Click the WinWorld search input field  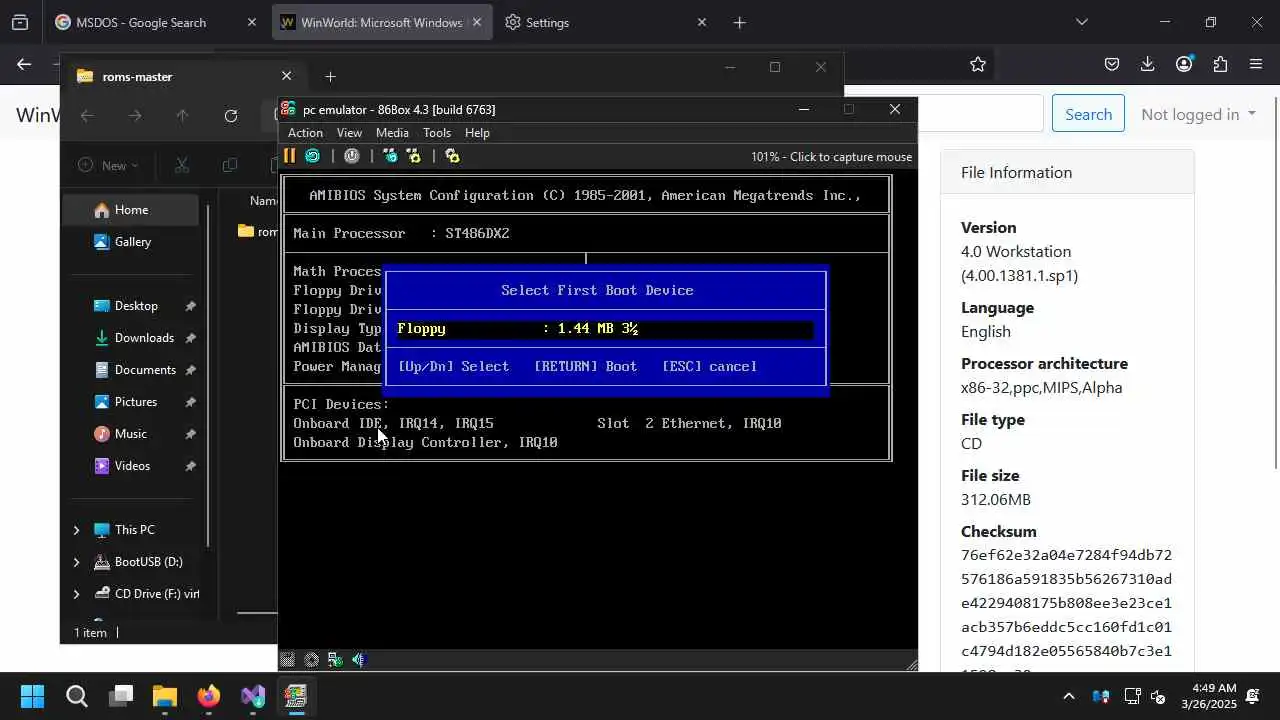[x=980, y=114]
